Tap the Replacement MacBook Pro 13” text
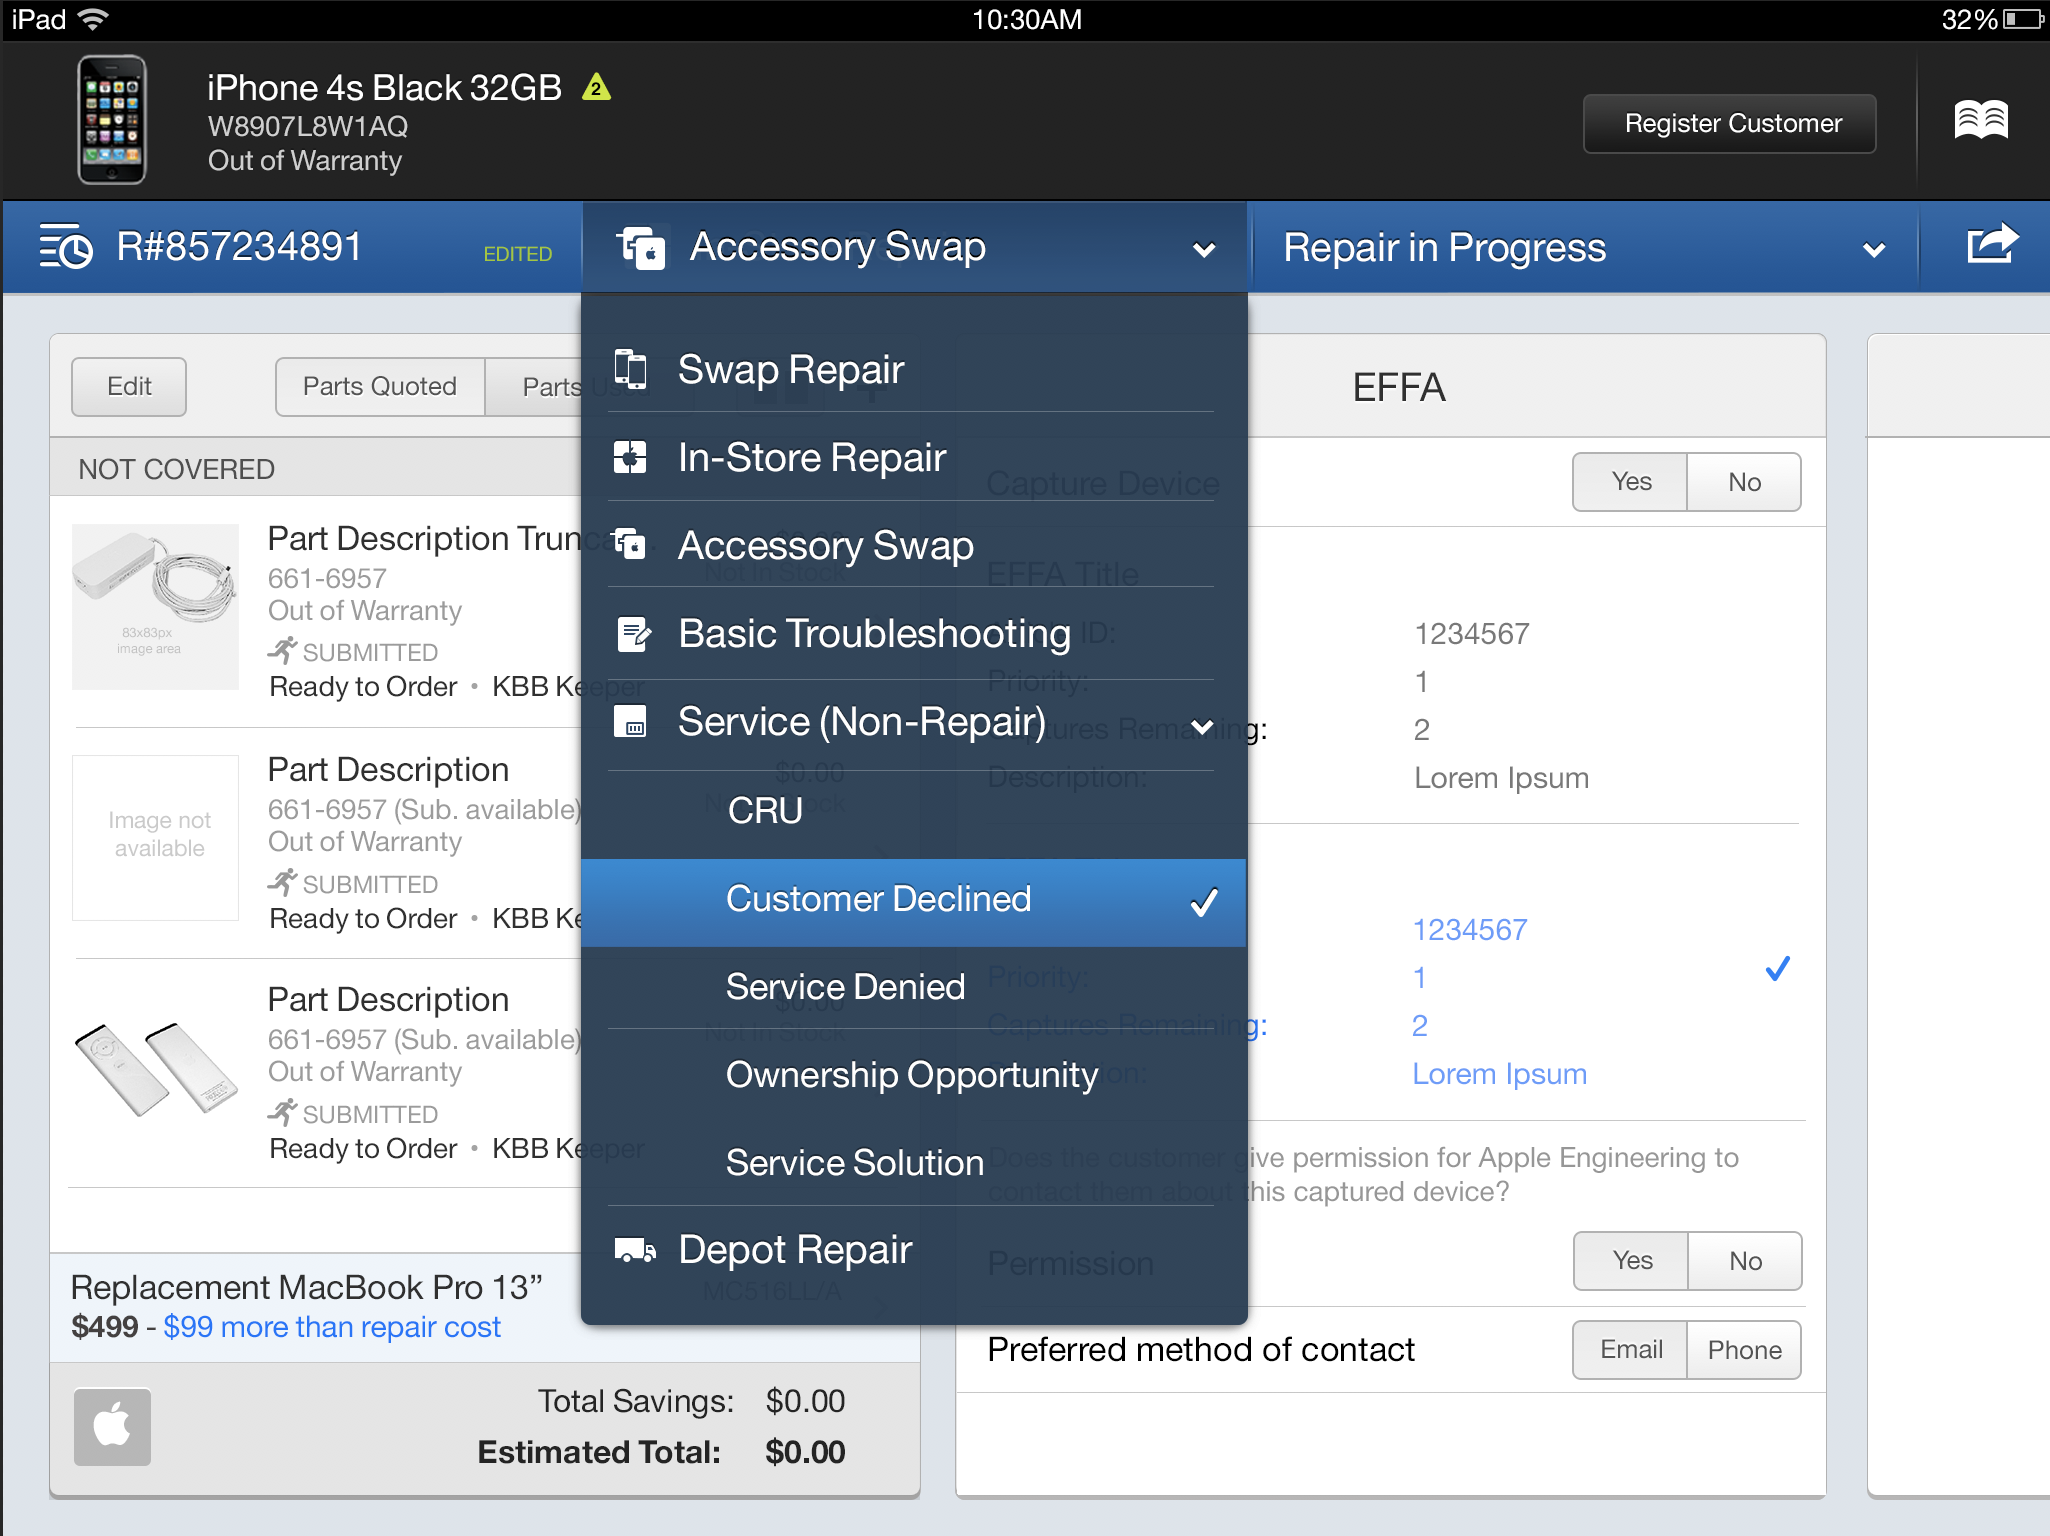 point(307,1288)
